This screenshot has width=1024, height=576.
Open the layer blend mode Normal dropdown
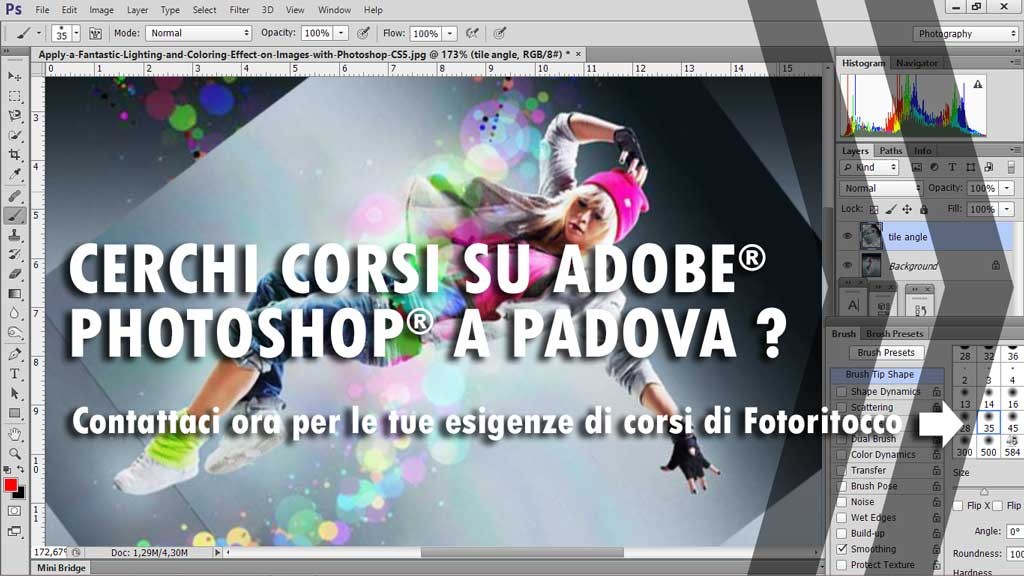[880, 188]
